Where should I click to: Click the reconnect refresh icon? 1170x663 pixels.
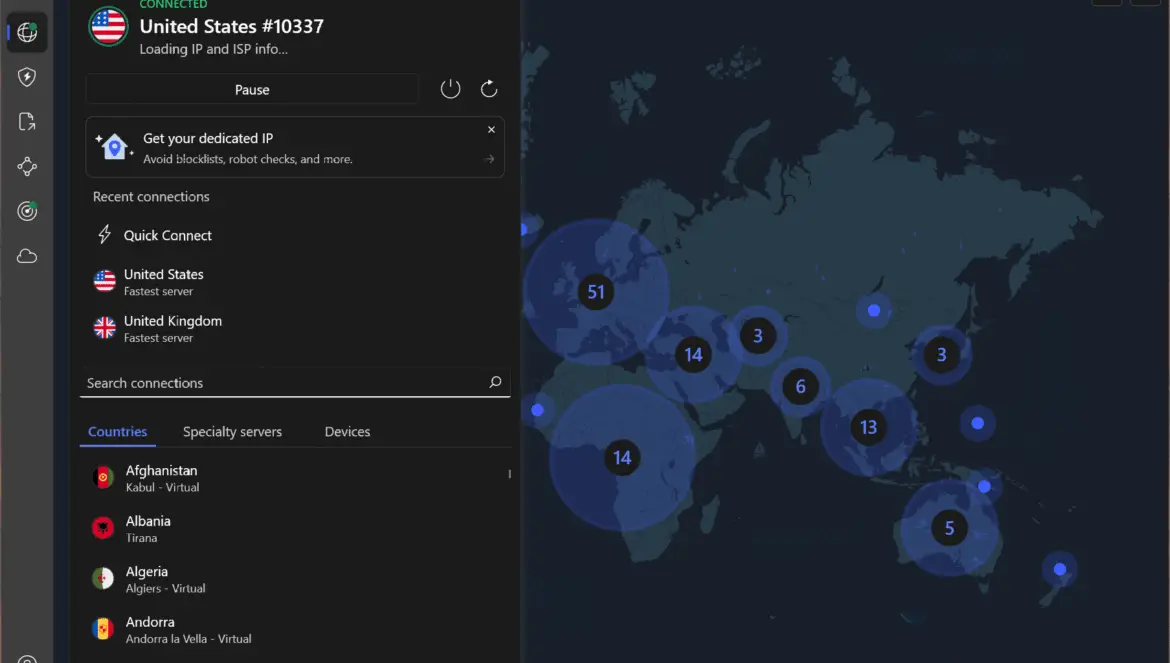pos(489,89)
